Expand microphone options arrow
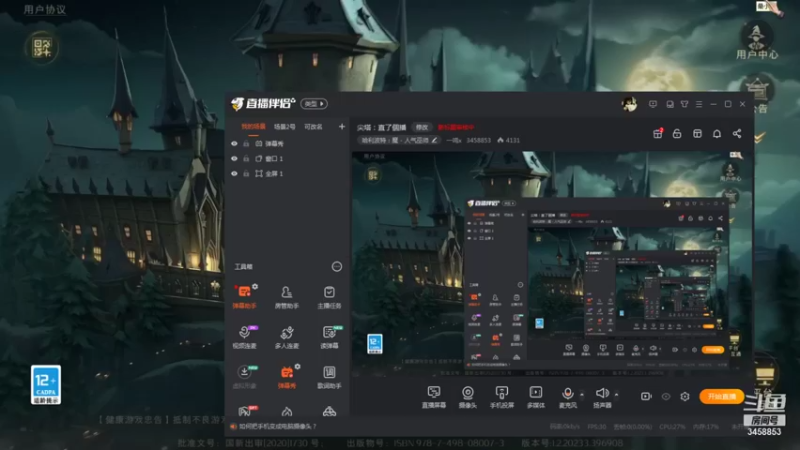The width and height of the screenshot is (800, 450). [582, 394]
